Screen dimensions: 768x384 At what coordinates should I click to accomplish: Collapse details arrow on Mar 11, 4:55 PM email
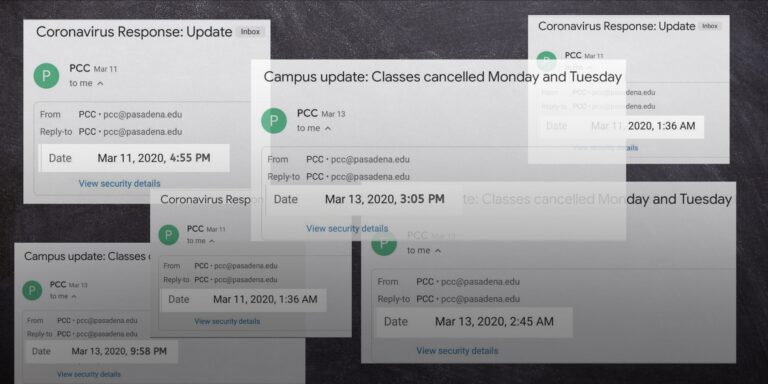coord(100,84)
